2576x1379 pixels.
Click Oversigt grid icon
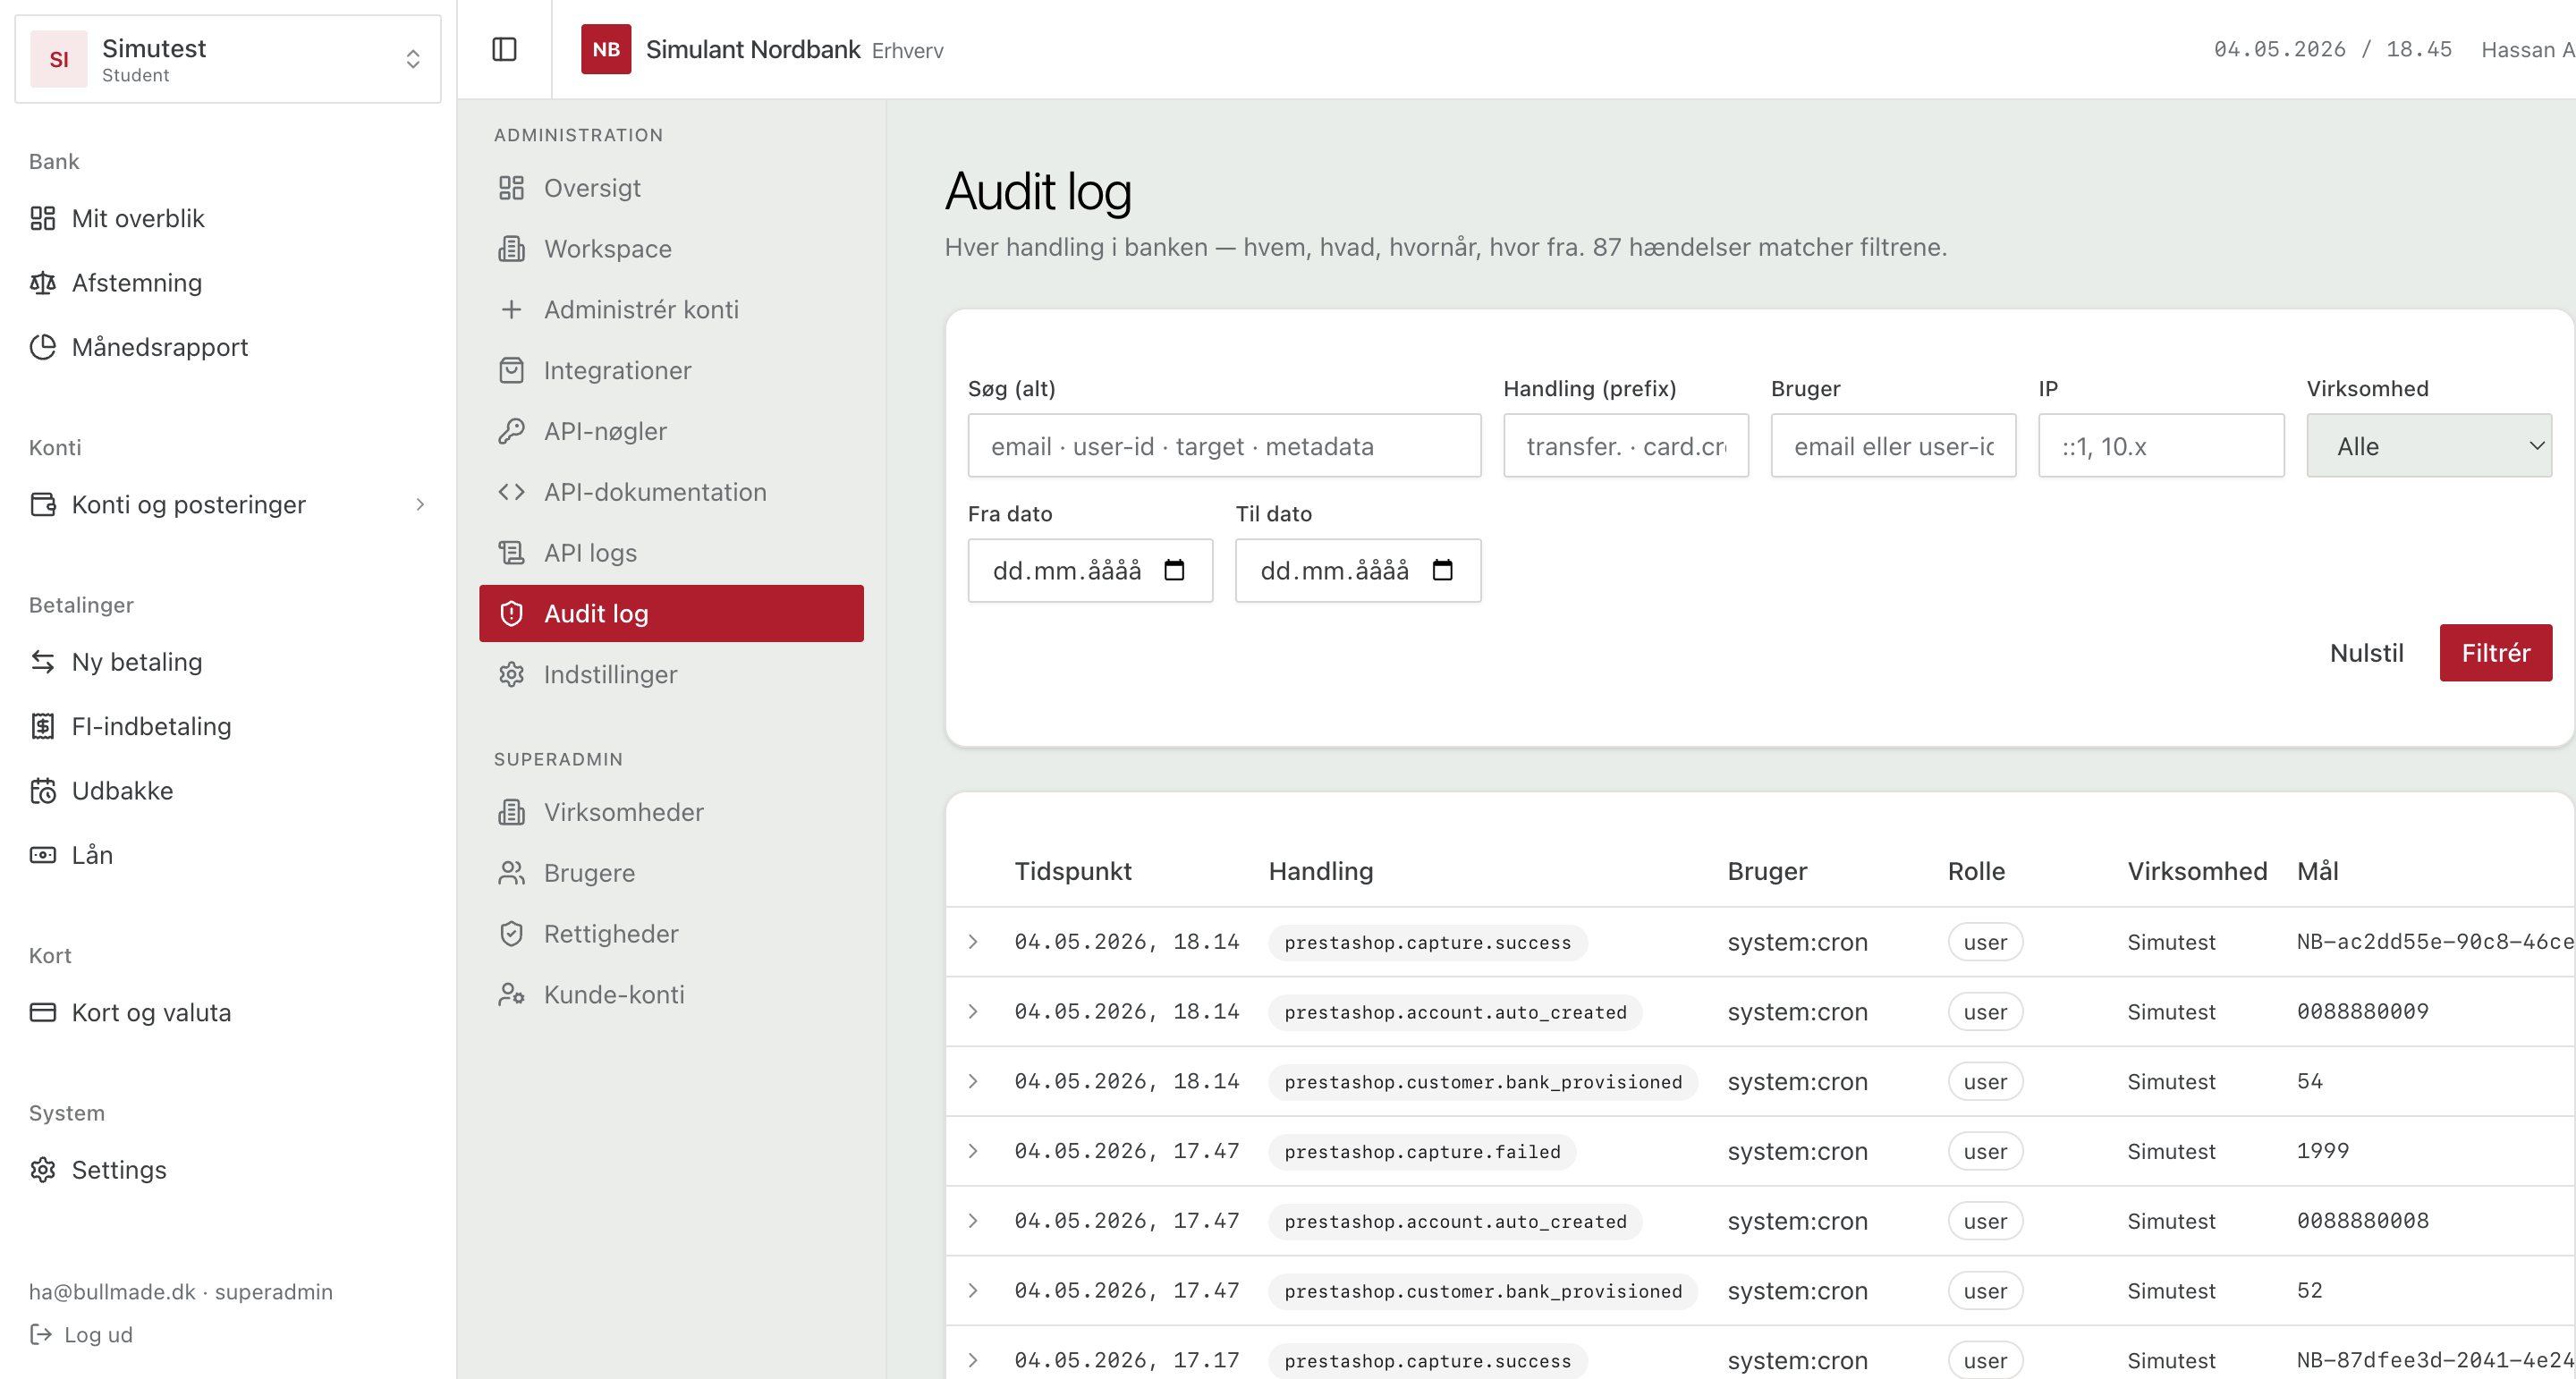tap(511, 188)
